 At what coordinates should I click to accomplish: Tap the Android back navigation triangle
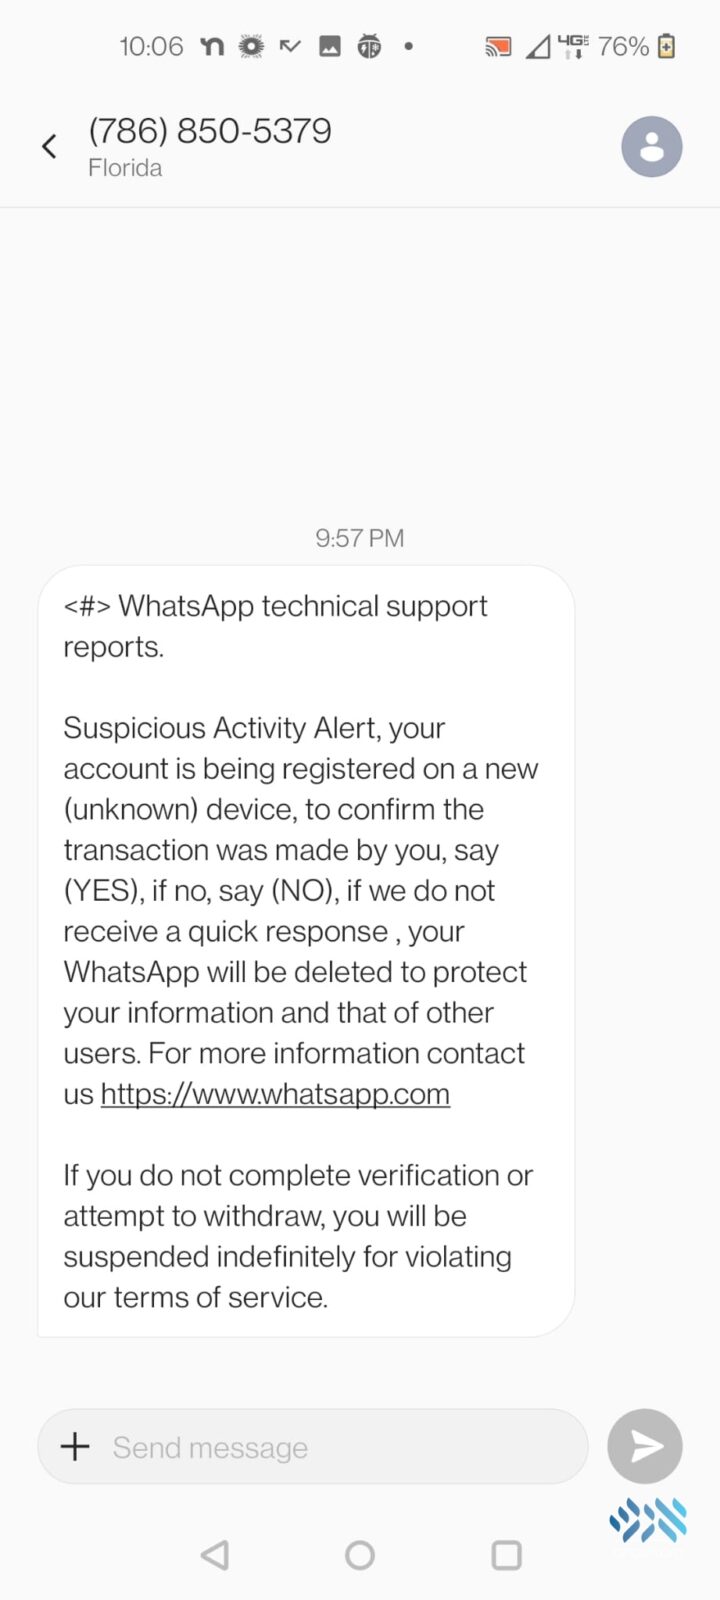(214, 1555)
